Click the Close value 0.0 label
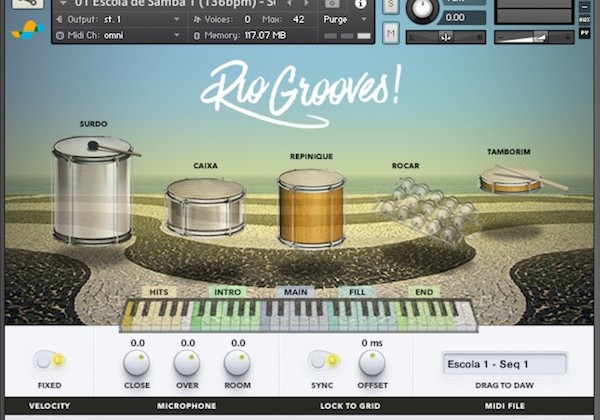 click(137, 343)
